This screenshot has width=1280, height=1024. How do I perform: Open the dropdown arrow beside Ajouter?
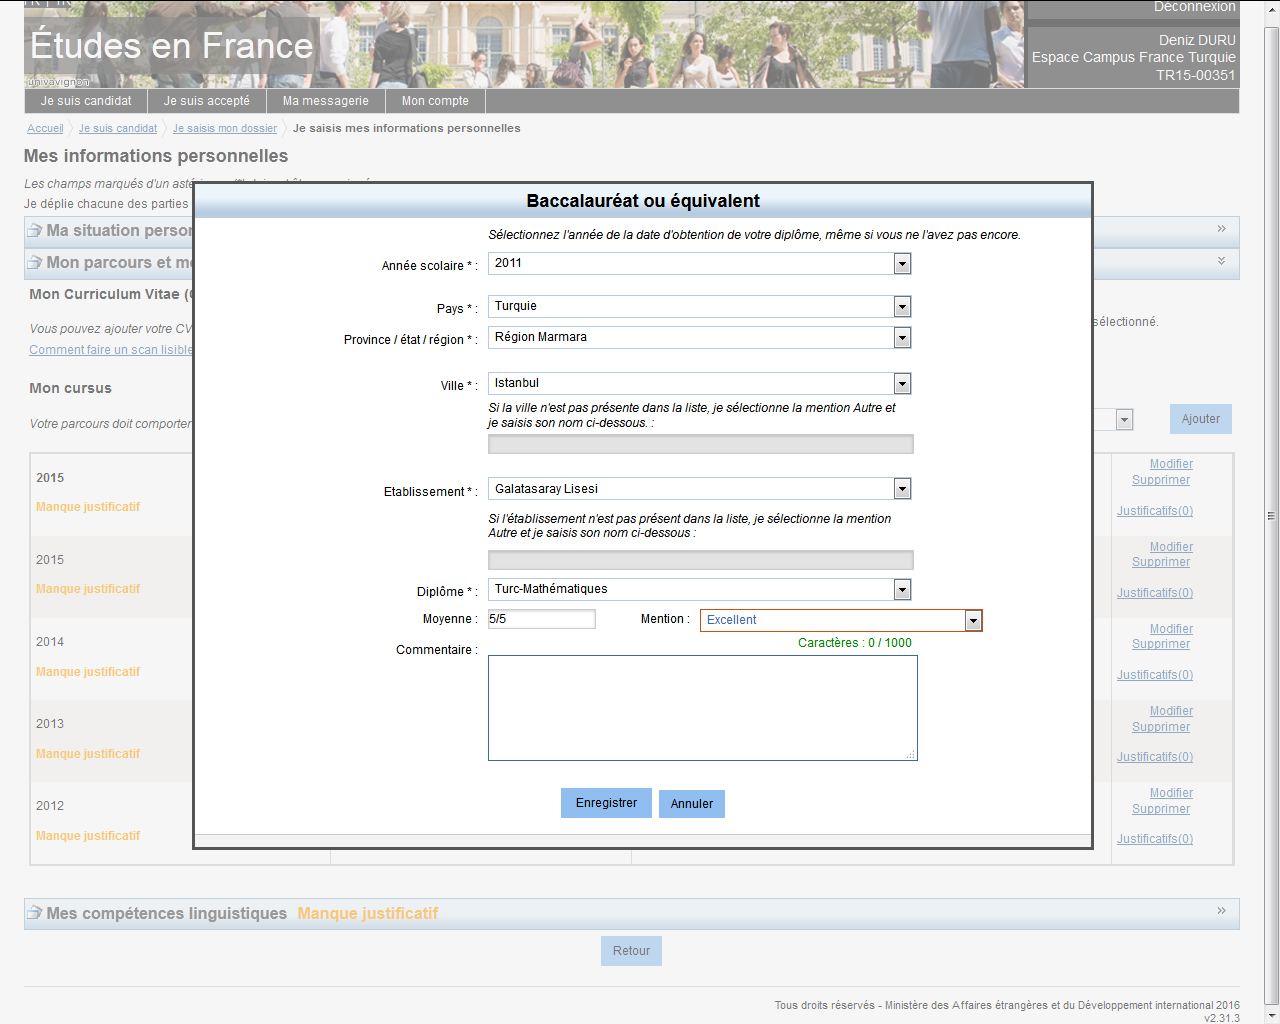1124,420
